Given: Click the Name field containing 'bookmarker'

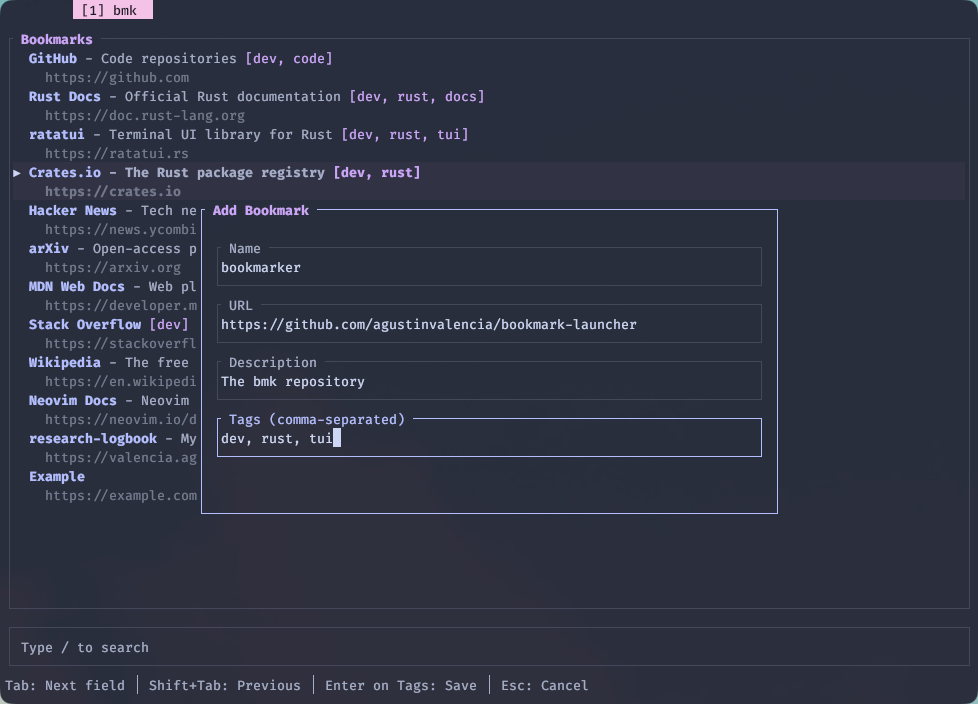Looking at the screenshot, I should (489, 267).
